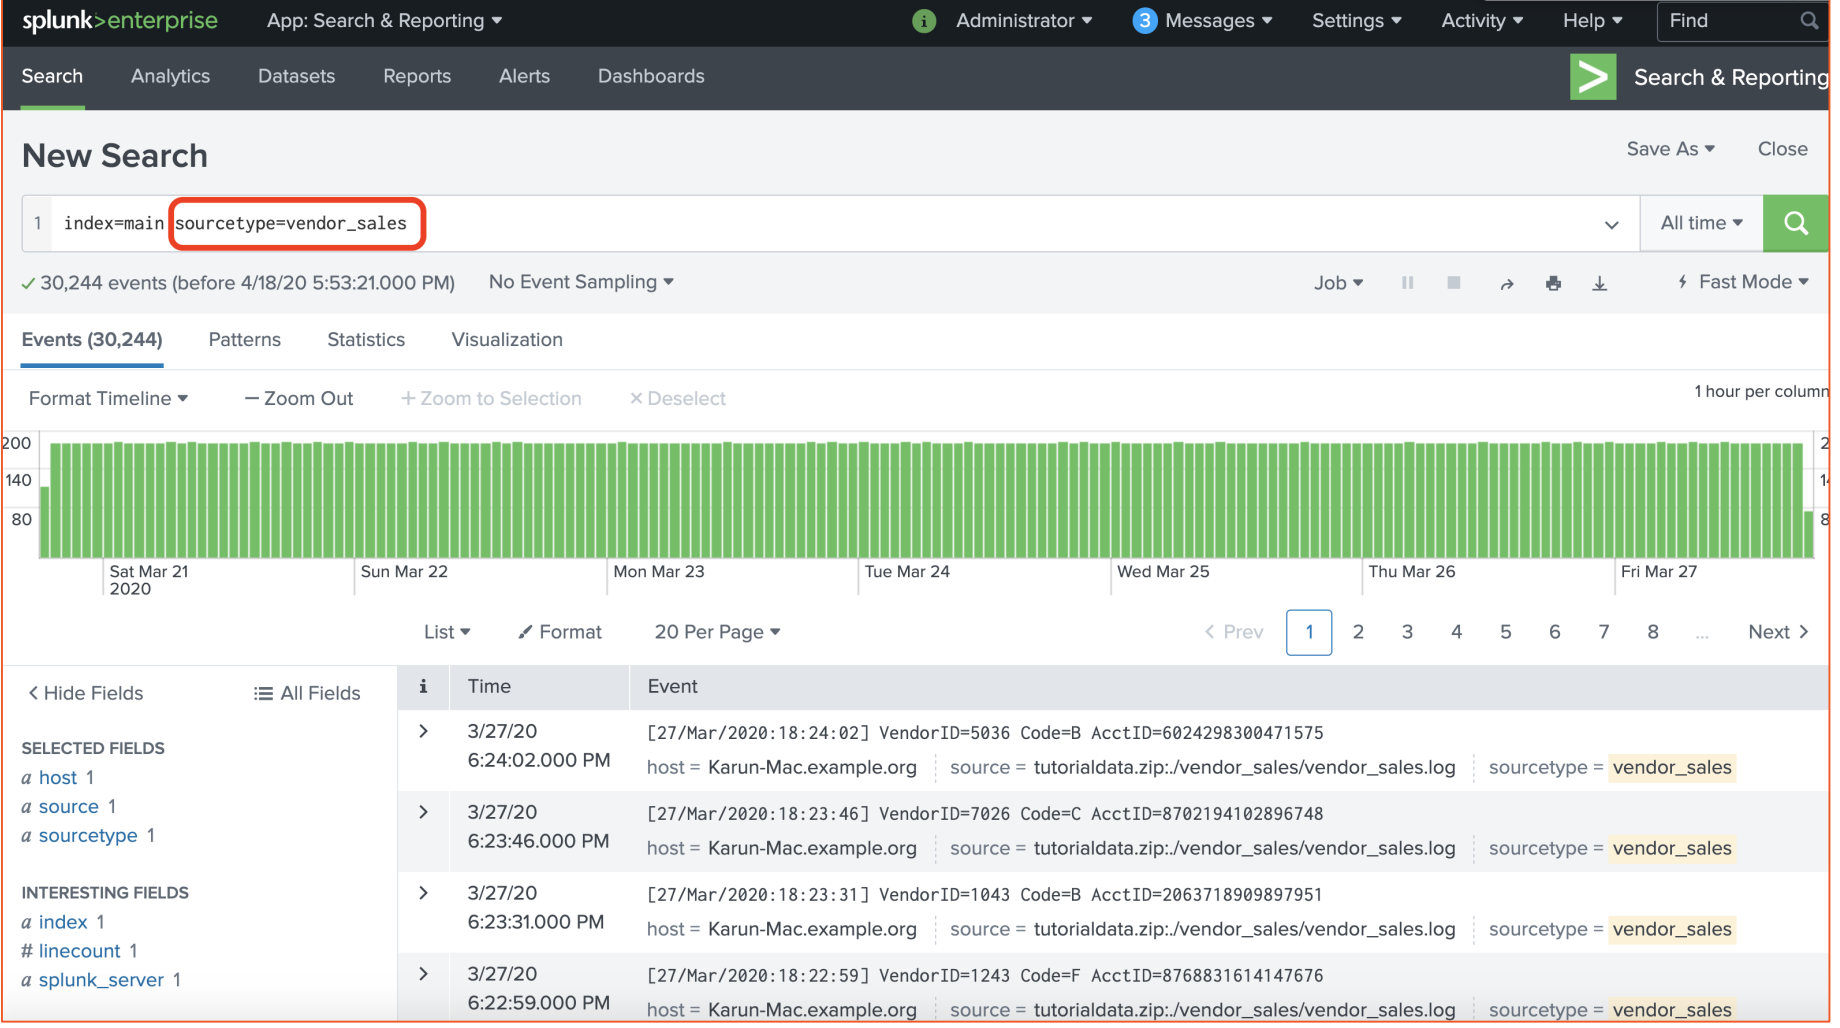Open the List view dropdown
Image resolution: width=1840 pixels, height=1028 pixels.
pos(449,634)
